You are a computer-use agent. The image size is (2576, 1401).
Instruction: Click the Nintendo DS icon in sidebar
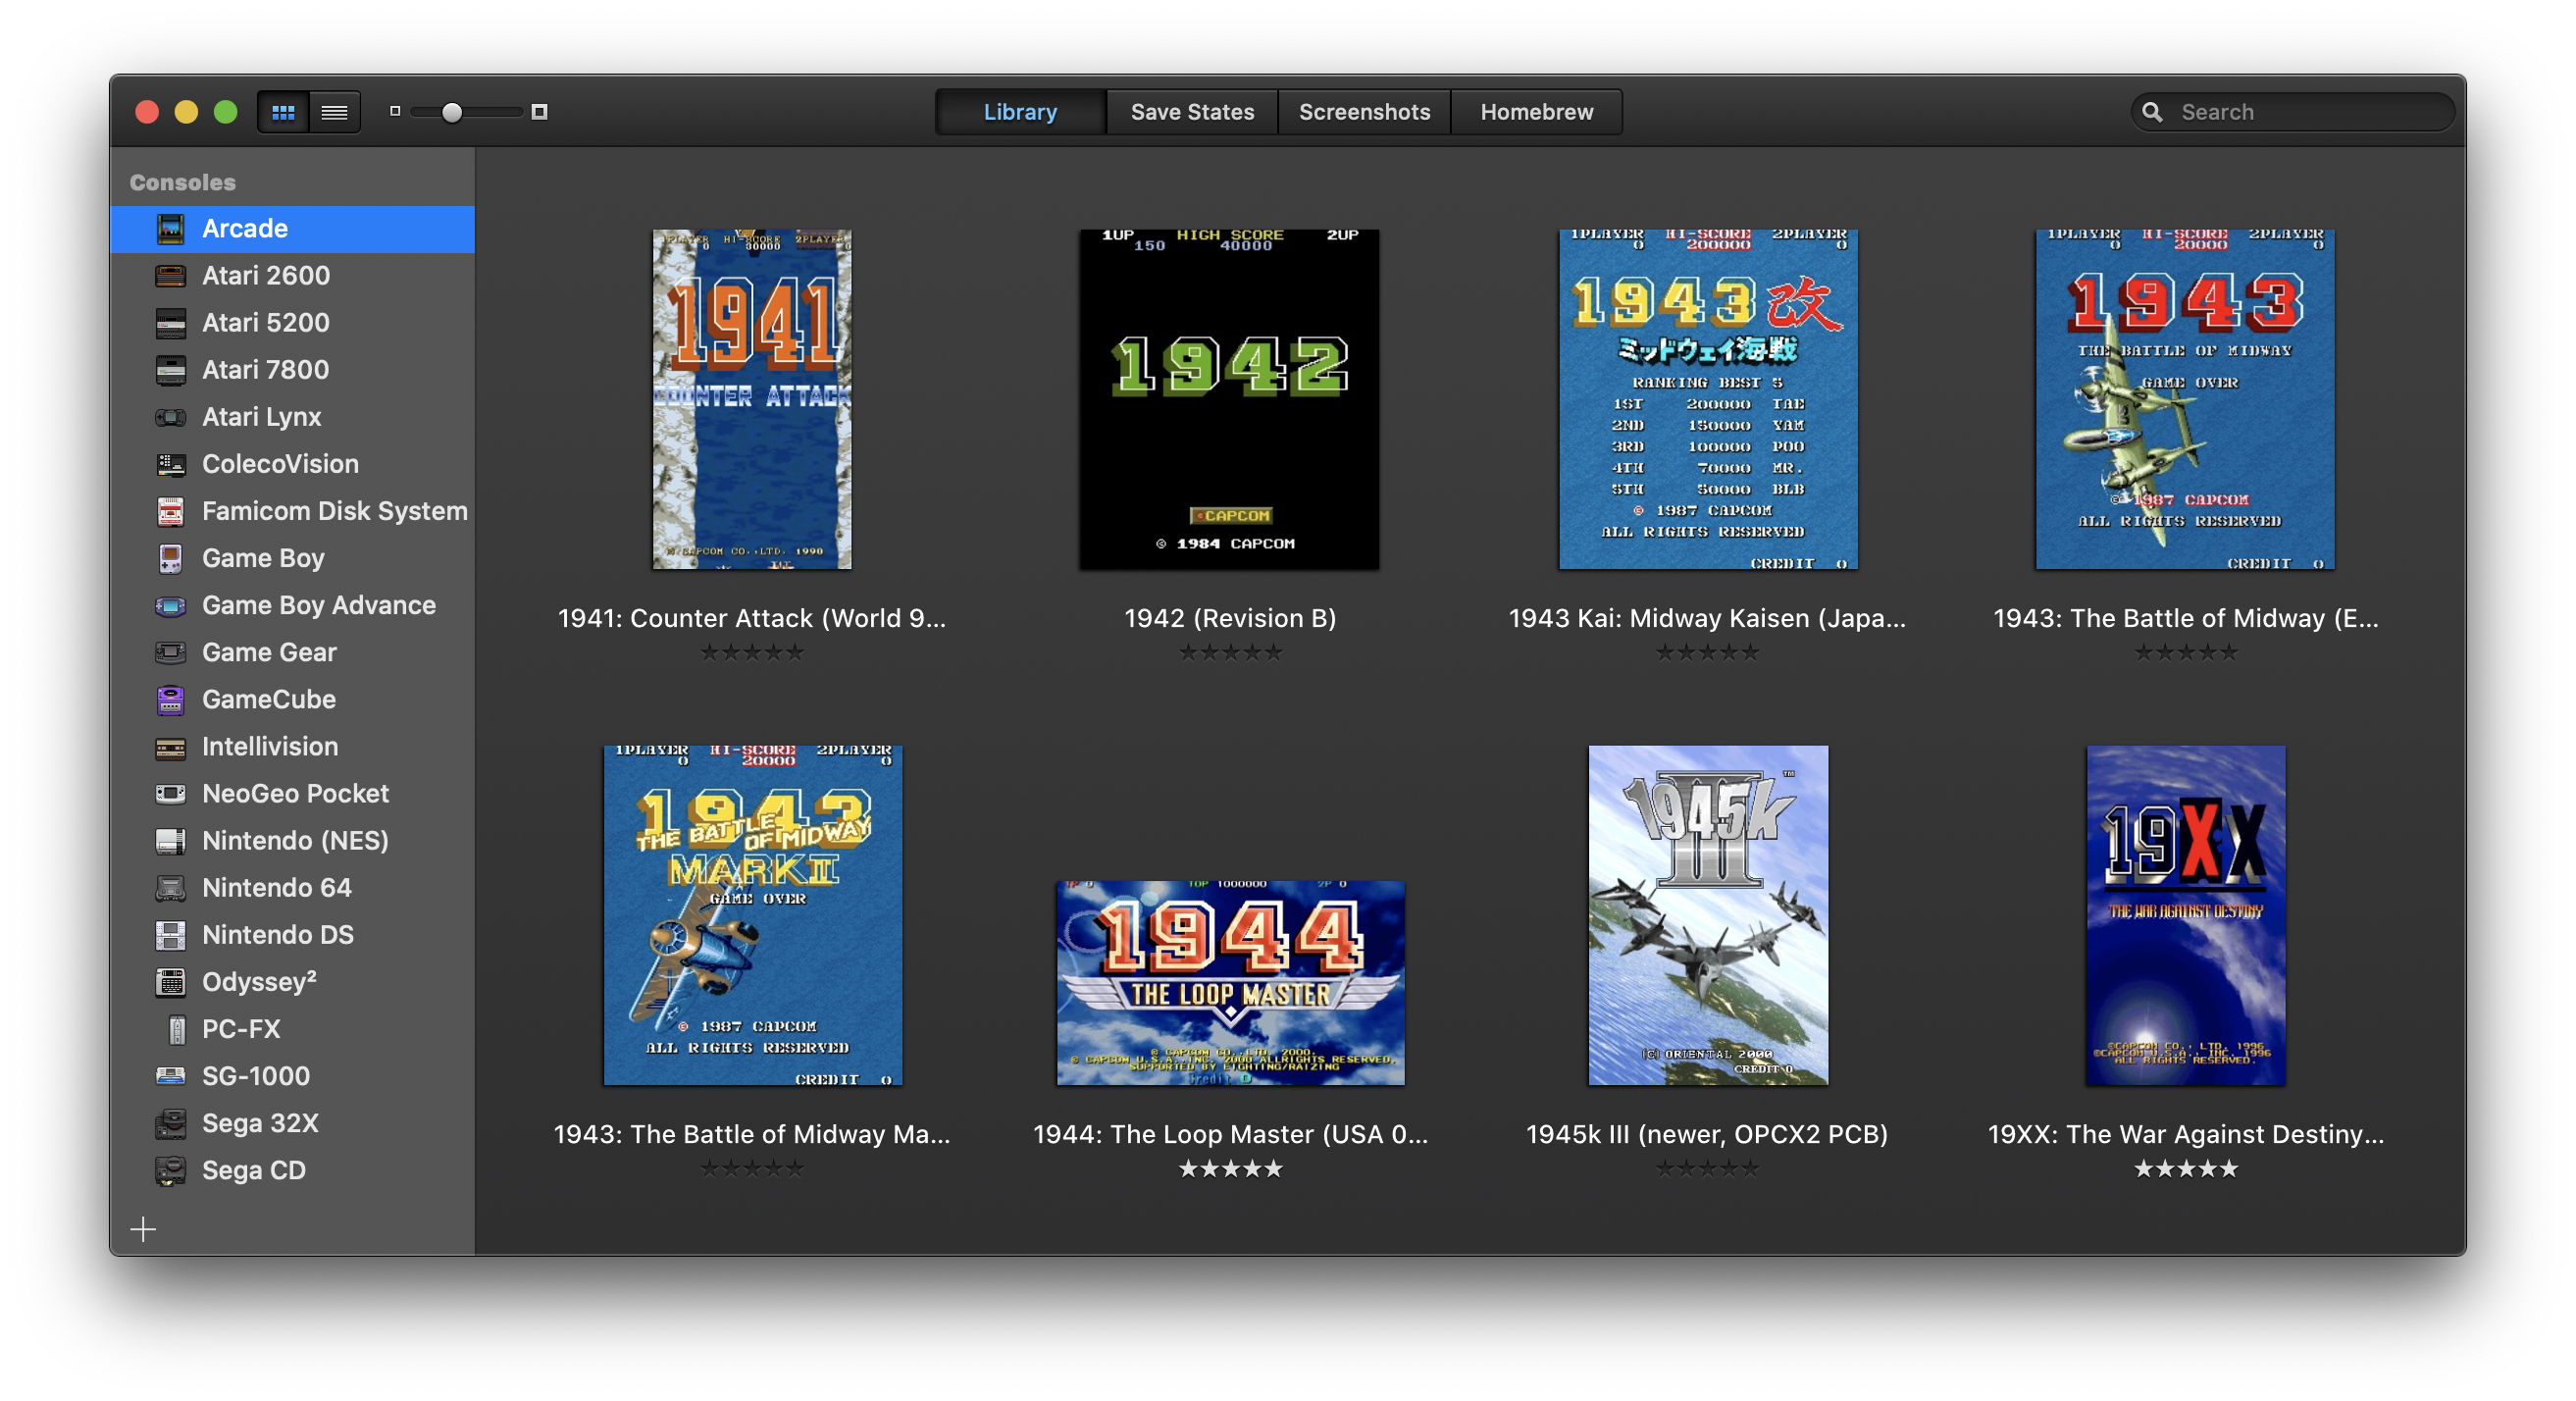tap(171, 935)
